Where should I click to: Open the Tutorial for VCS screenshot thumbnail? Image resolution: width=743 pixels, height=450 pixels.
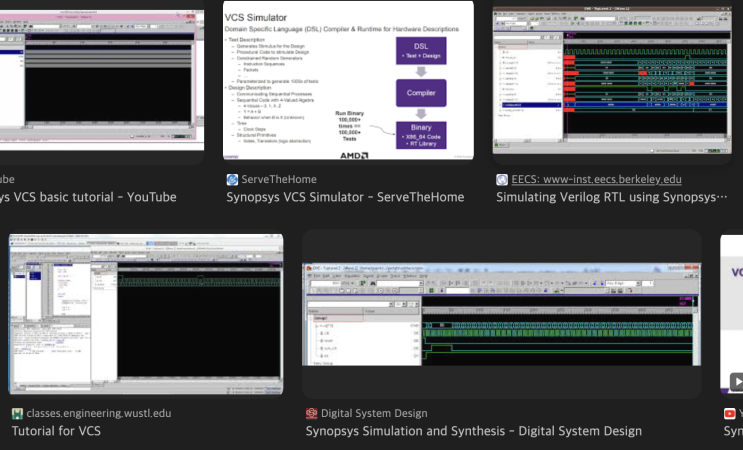[x=146, y=314]
